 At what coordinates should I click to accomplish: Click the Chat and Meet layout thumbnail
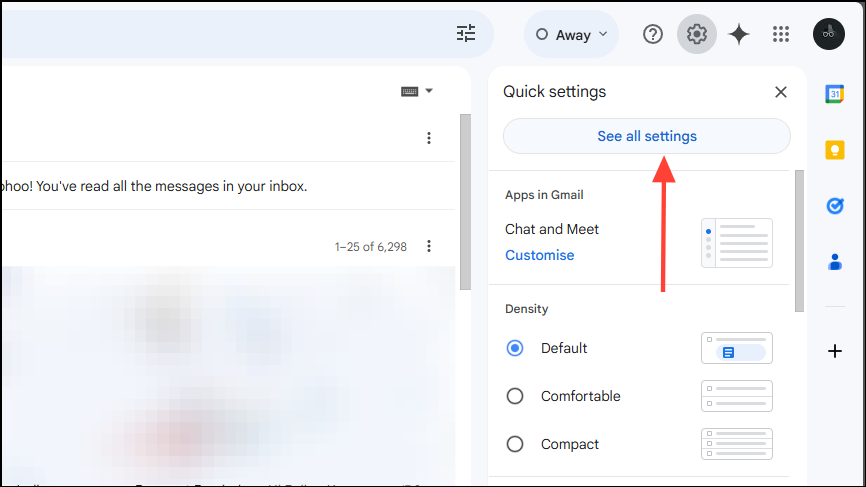[737, 243]
